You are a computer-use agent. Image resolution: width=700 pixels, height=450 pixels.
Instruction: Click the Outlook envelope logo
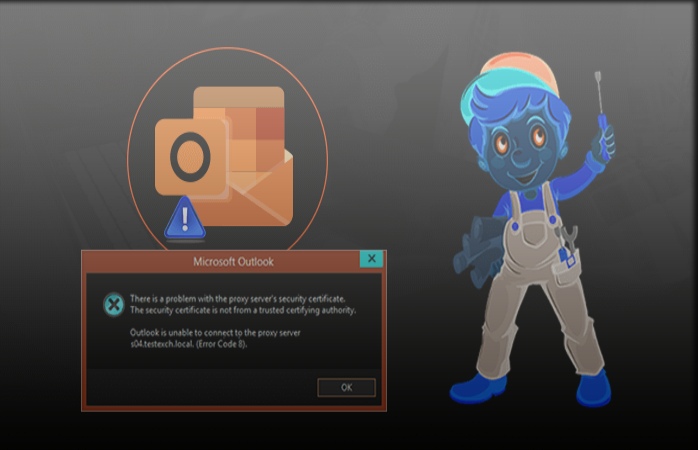coord(224,156)
